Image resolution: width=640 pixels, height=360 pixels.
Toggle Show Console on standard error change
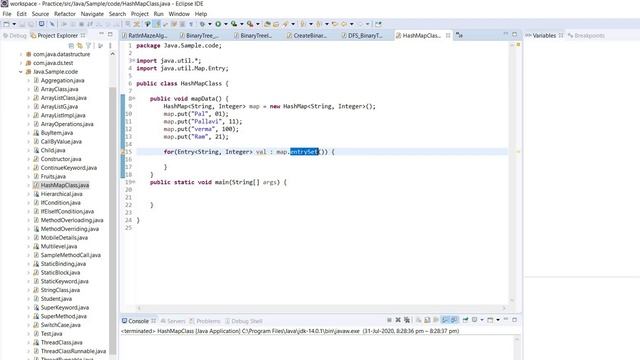pyautogui.click(x=454, y=320)
